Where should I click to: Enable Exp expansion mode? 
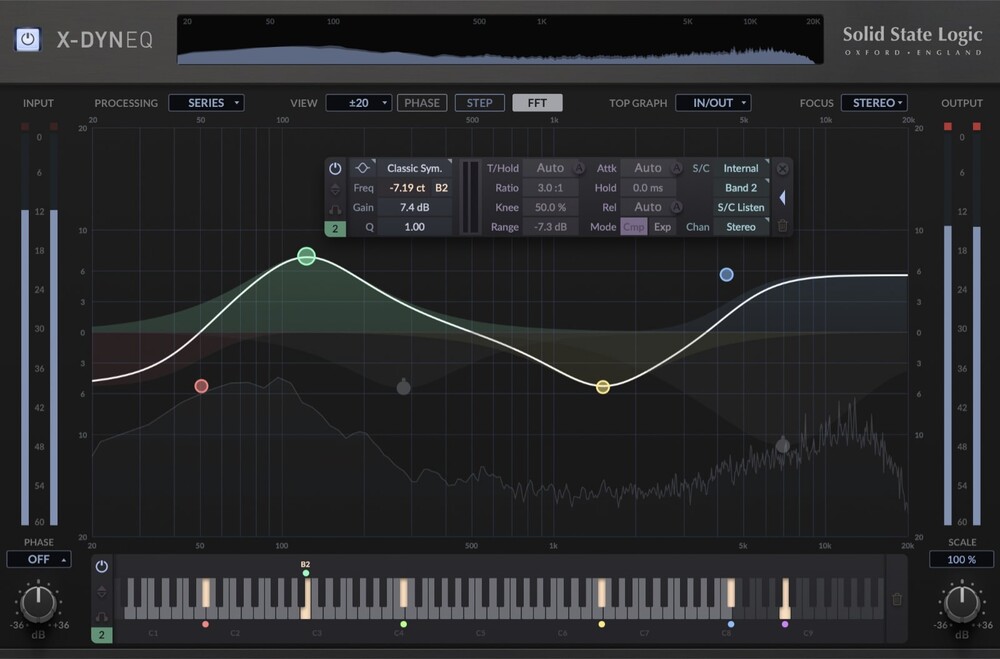(663, 227)
